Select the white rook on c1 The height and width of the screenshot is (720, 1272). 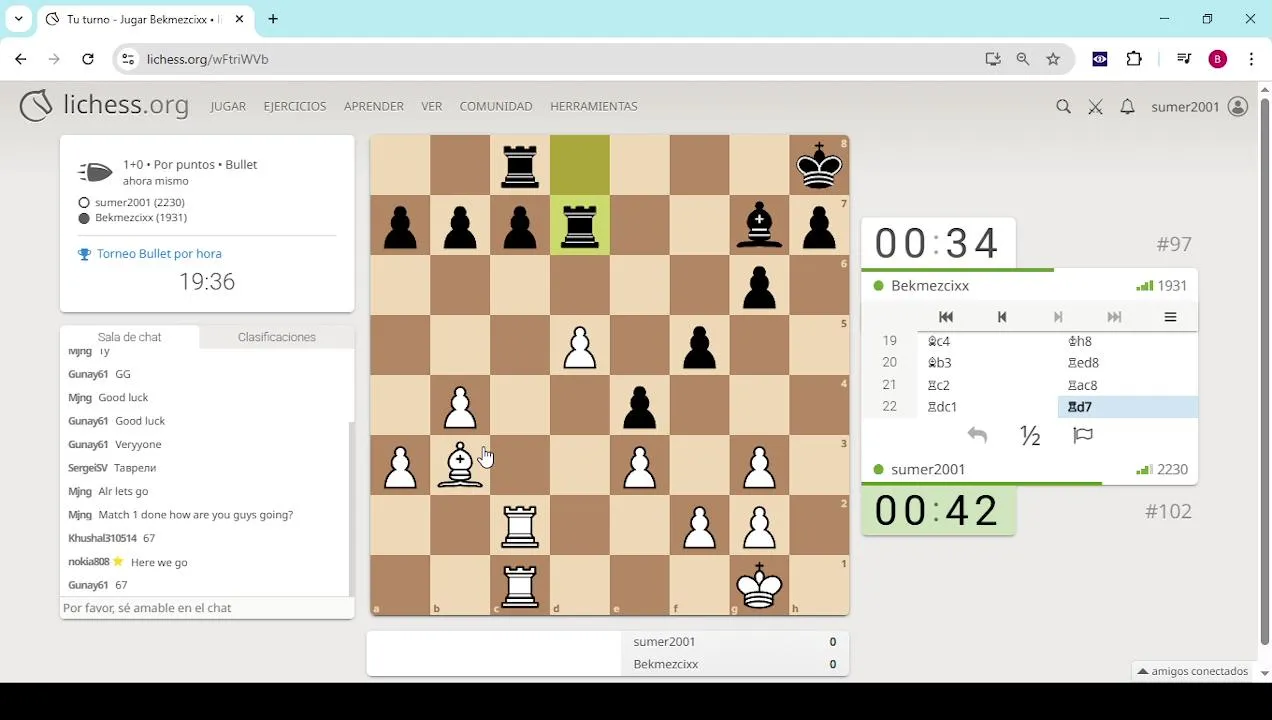click(x=520, y=585)
